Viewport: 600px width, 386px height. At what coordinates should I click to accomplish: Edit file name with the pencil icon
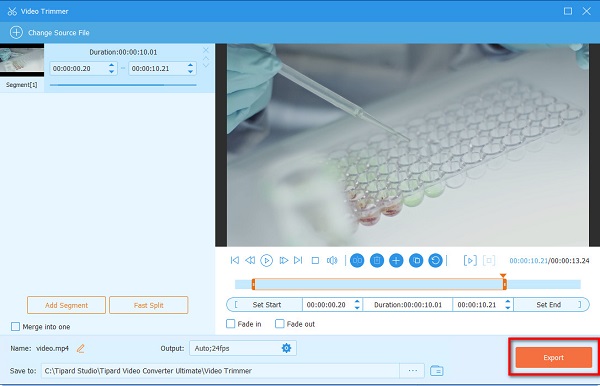[x=80, y=349]
